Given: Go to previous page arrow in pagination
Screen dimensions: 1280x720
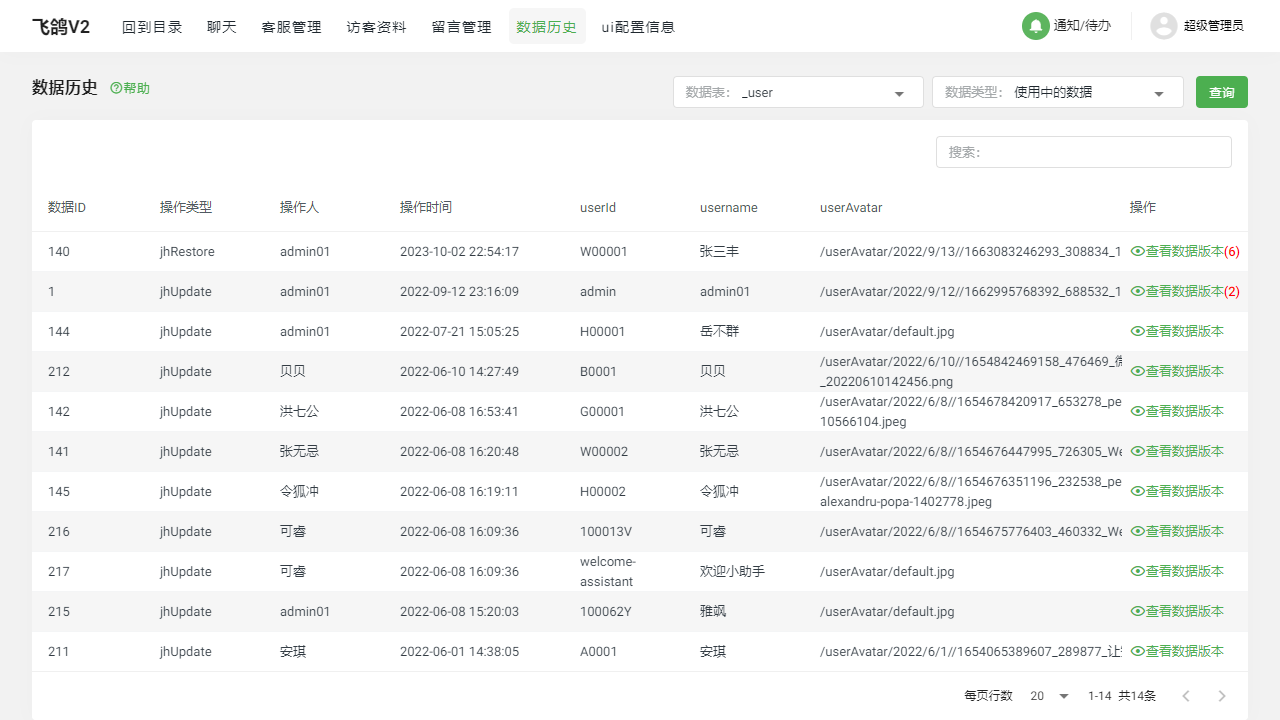Looking at the screenshot, I should (x=1186, y=696).
